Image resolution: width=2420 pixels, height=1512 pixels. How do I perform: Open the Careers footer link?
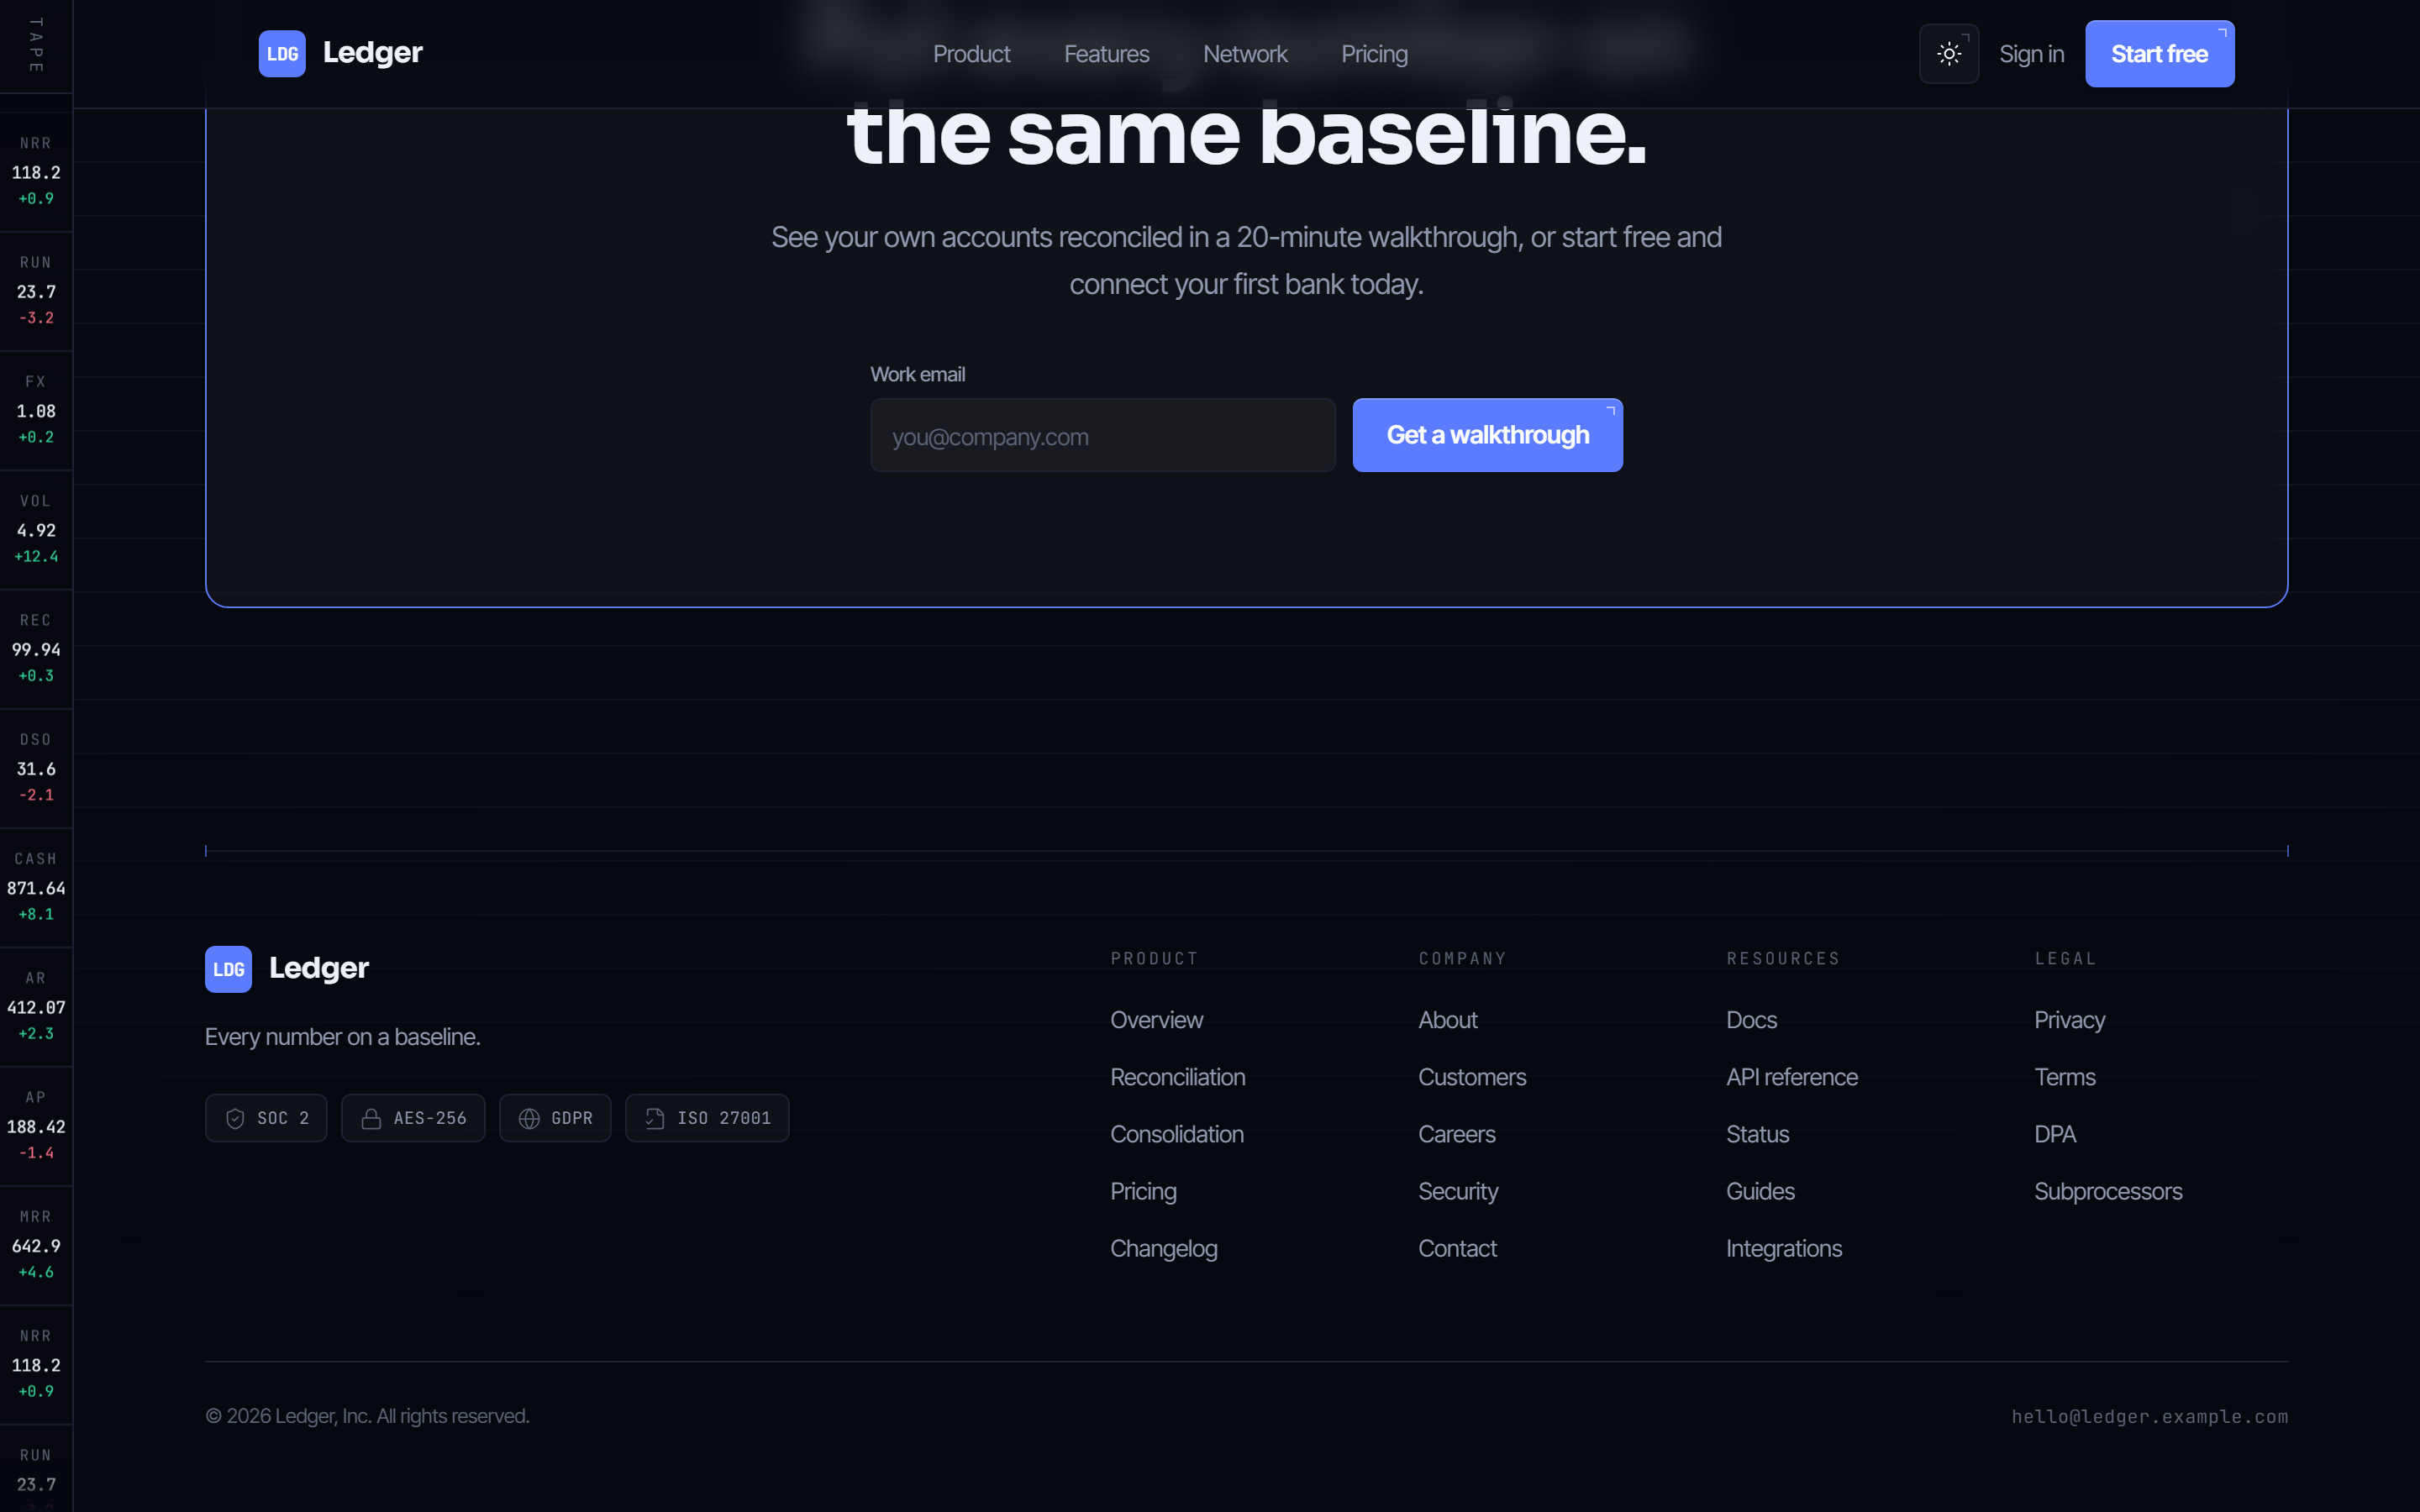pyautogui.click(x=1456, y=1134)
